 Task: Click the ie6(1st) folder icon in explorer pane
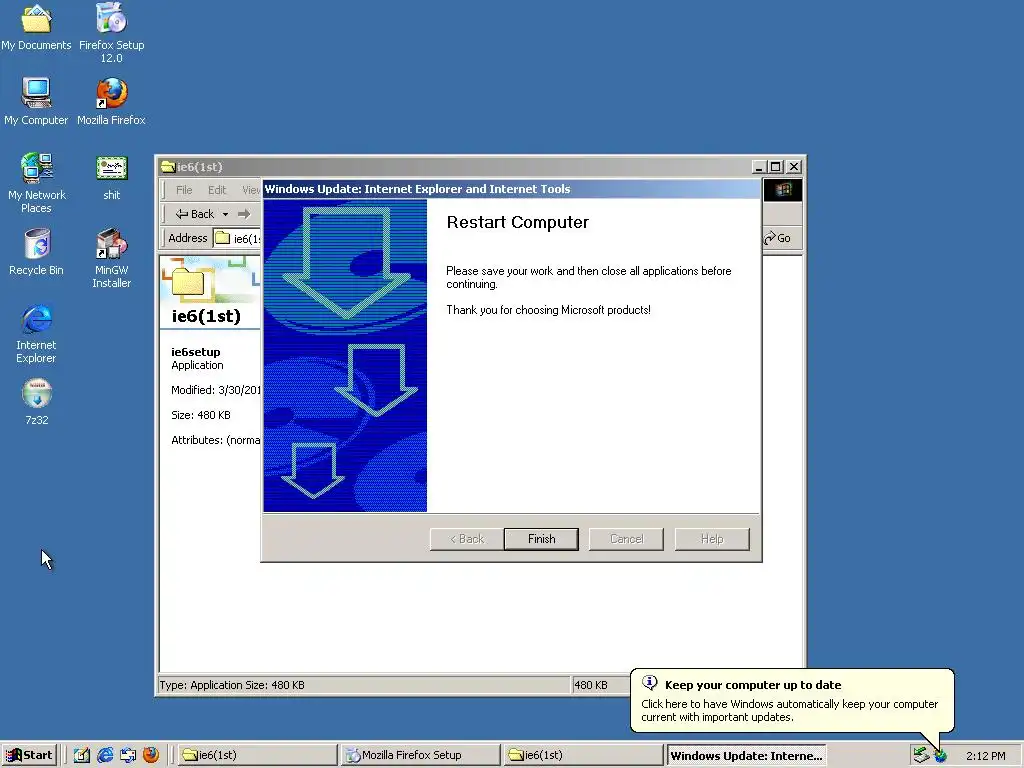tap(188, 281)
